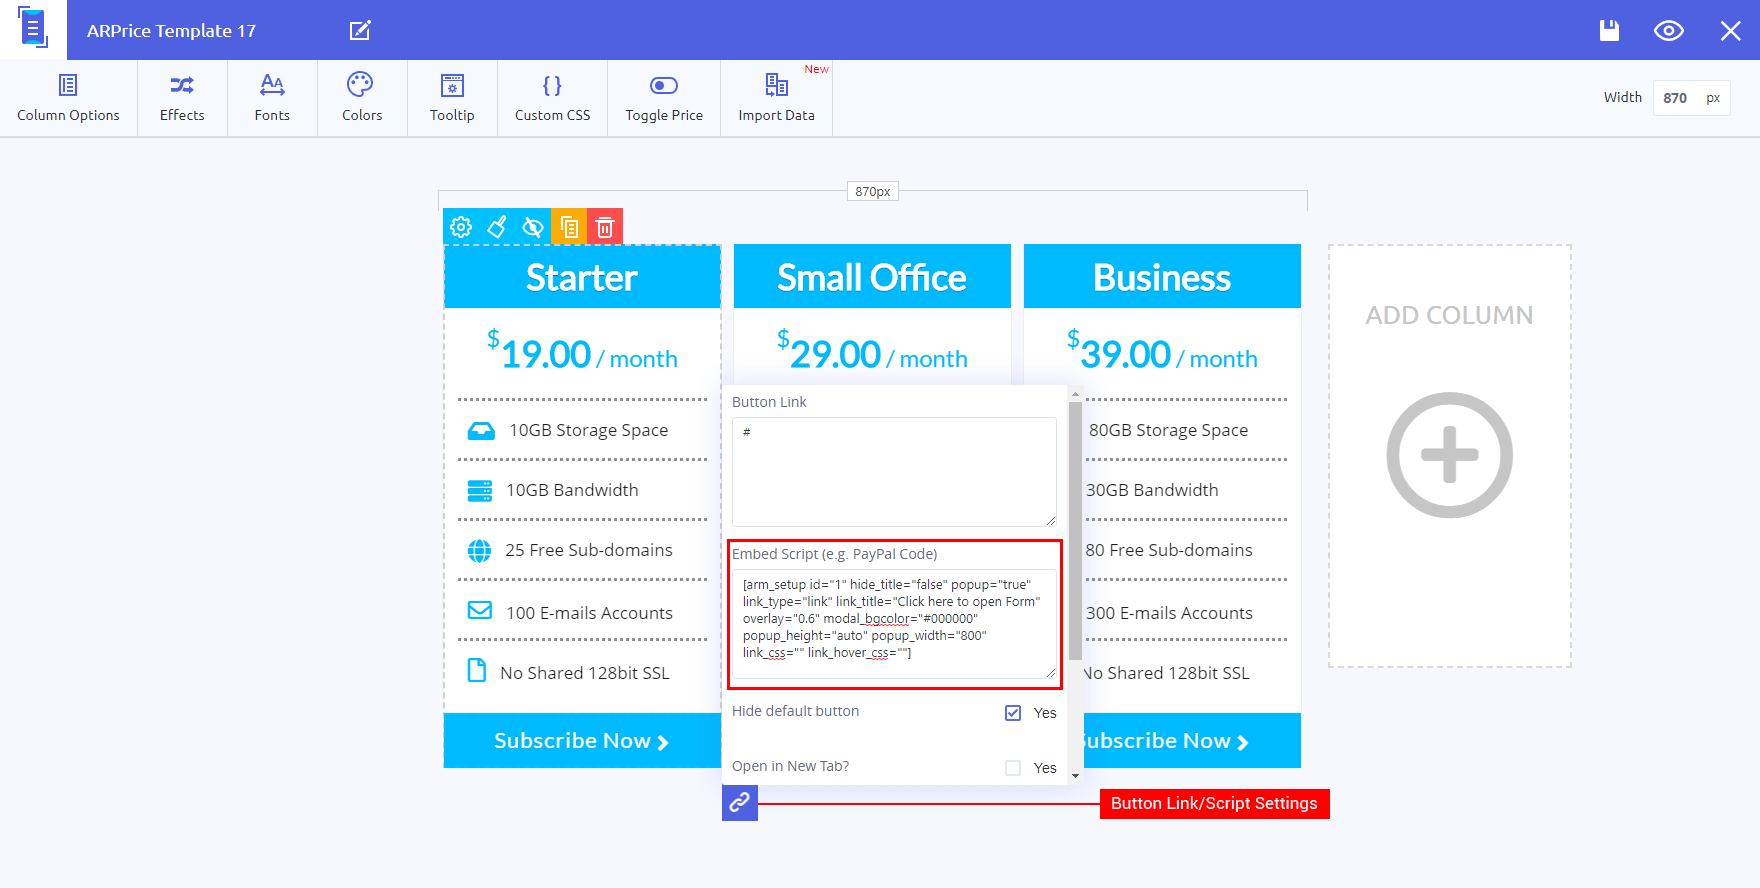Screen dimensions: 1760x888
Task: Click the column paint brush icon
Action: [497, 227]
